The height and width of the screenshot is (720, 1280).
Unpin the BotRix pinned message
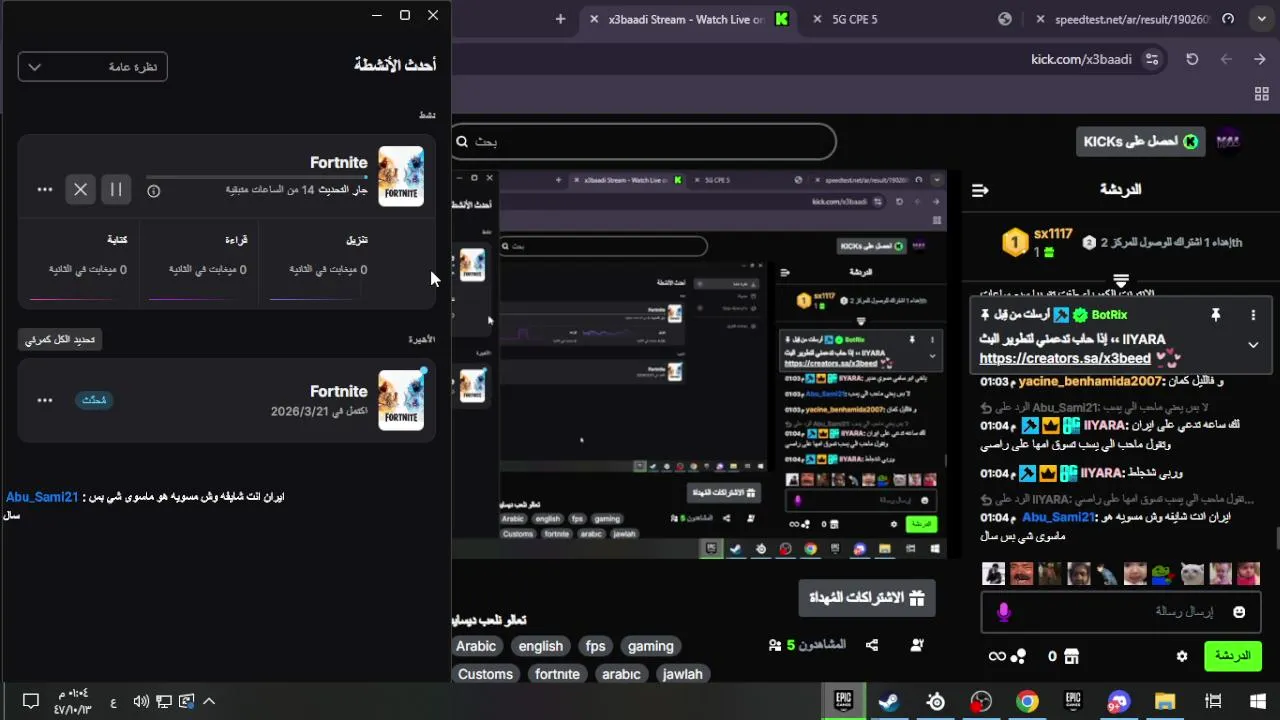tap(1216, 315)
